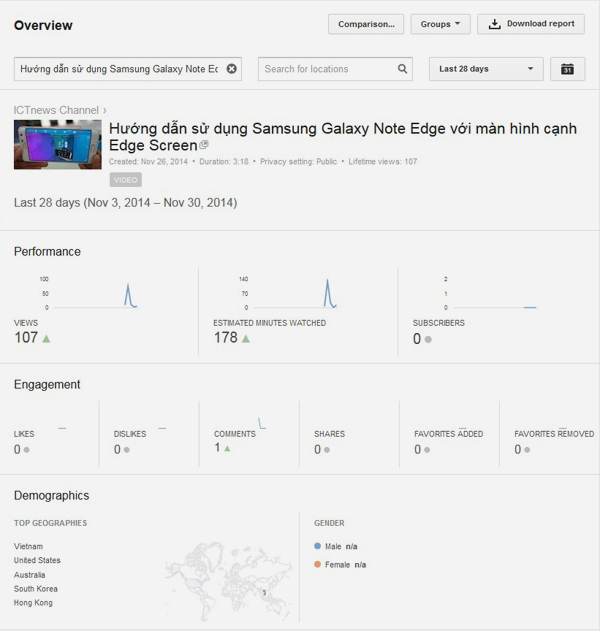
Task: Open the video thumbnail of Galaxy Note Edge
Action: click(x=58, y=144)
